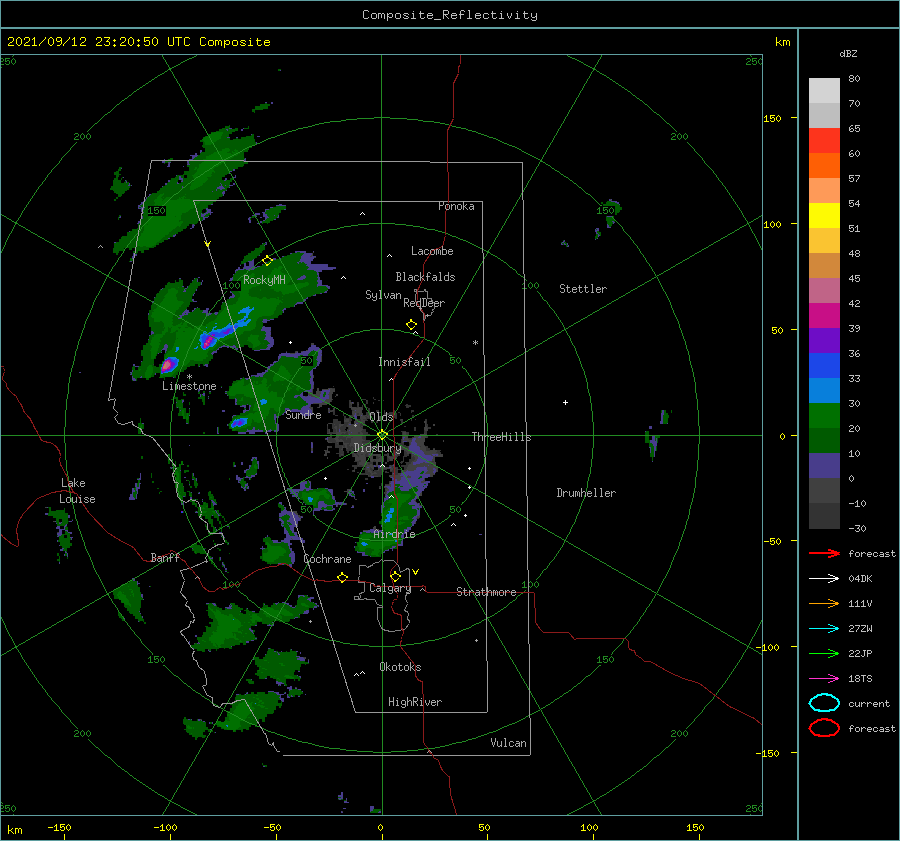
Task: Click the red forecast arrow in legend
Action: pos(824,553)
